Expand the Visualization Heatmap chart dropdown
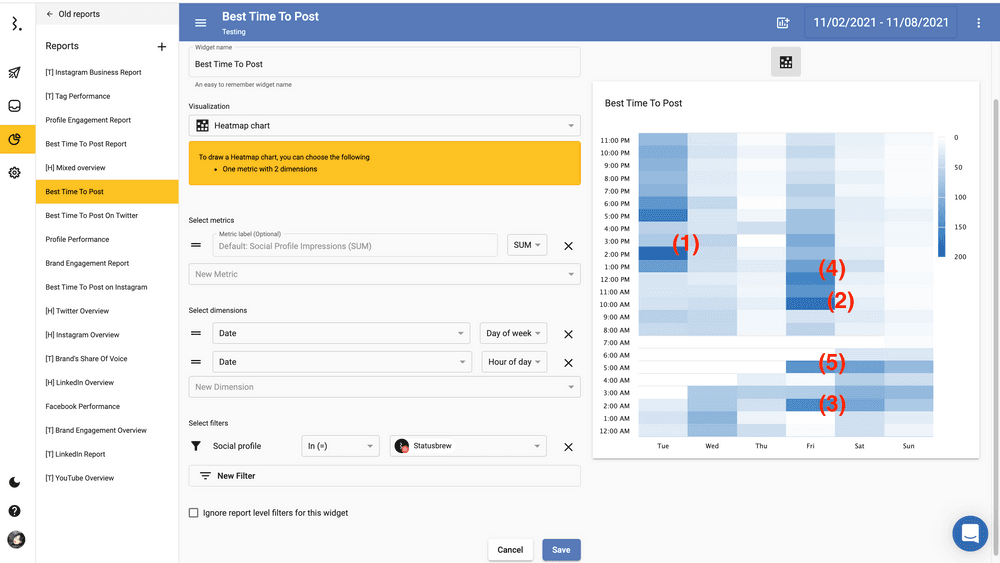This screenshot has width=1000, height=563. coord(384,126)
